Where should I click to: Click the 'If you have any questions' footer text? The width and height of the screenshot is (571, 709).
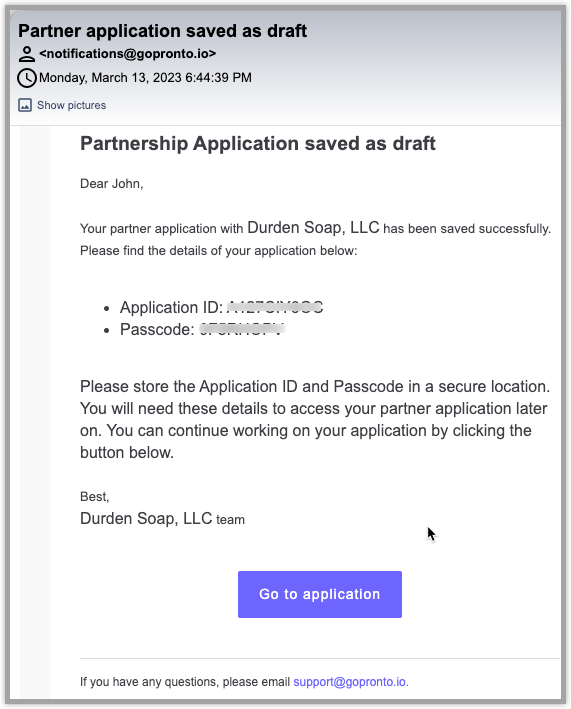click(185, 681)
